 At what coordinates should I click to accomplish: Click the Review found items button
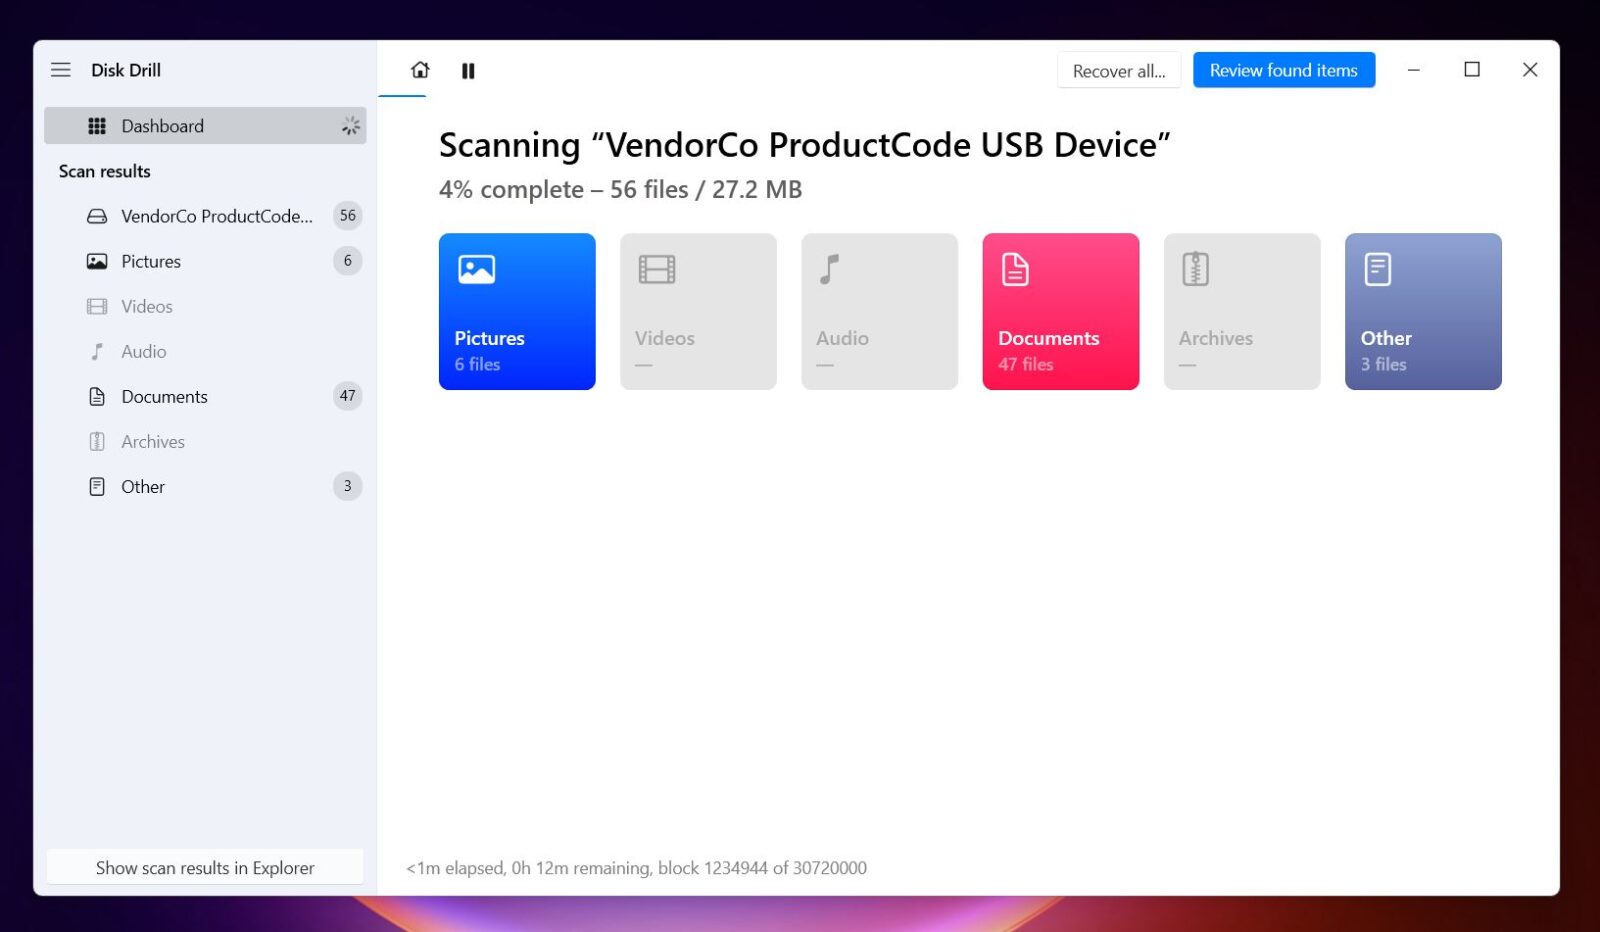click(x=1284, y=70)
